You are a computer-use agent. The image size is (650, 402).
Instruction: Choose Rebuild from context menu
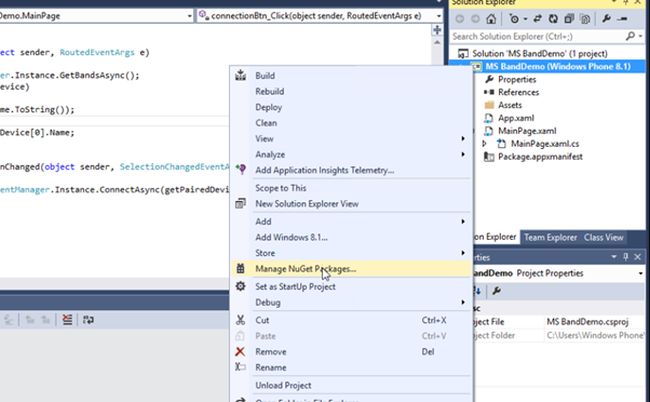(x=352, y=91)
